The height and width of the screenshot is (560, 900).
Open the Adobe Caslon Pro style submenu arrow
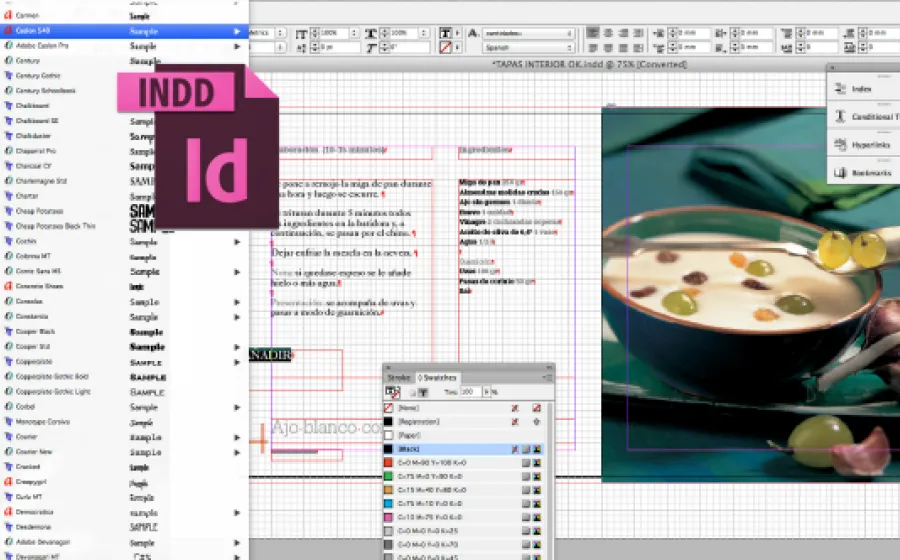237,46
